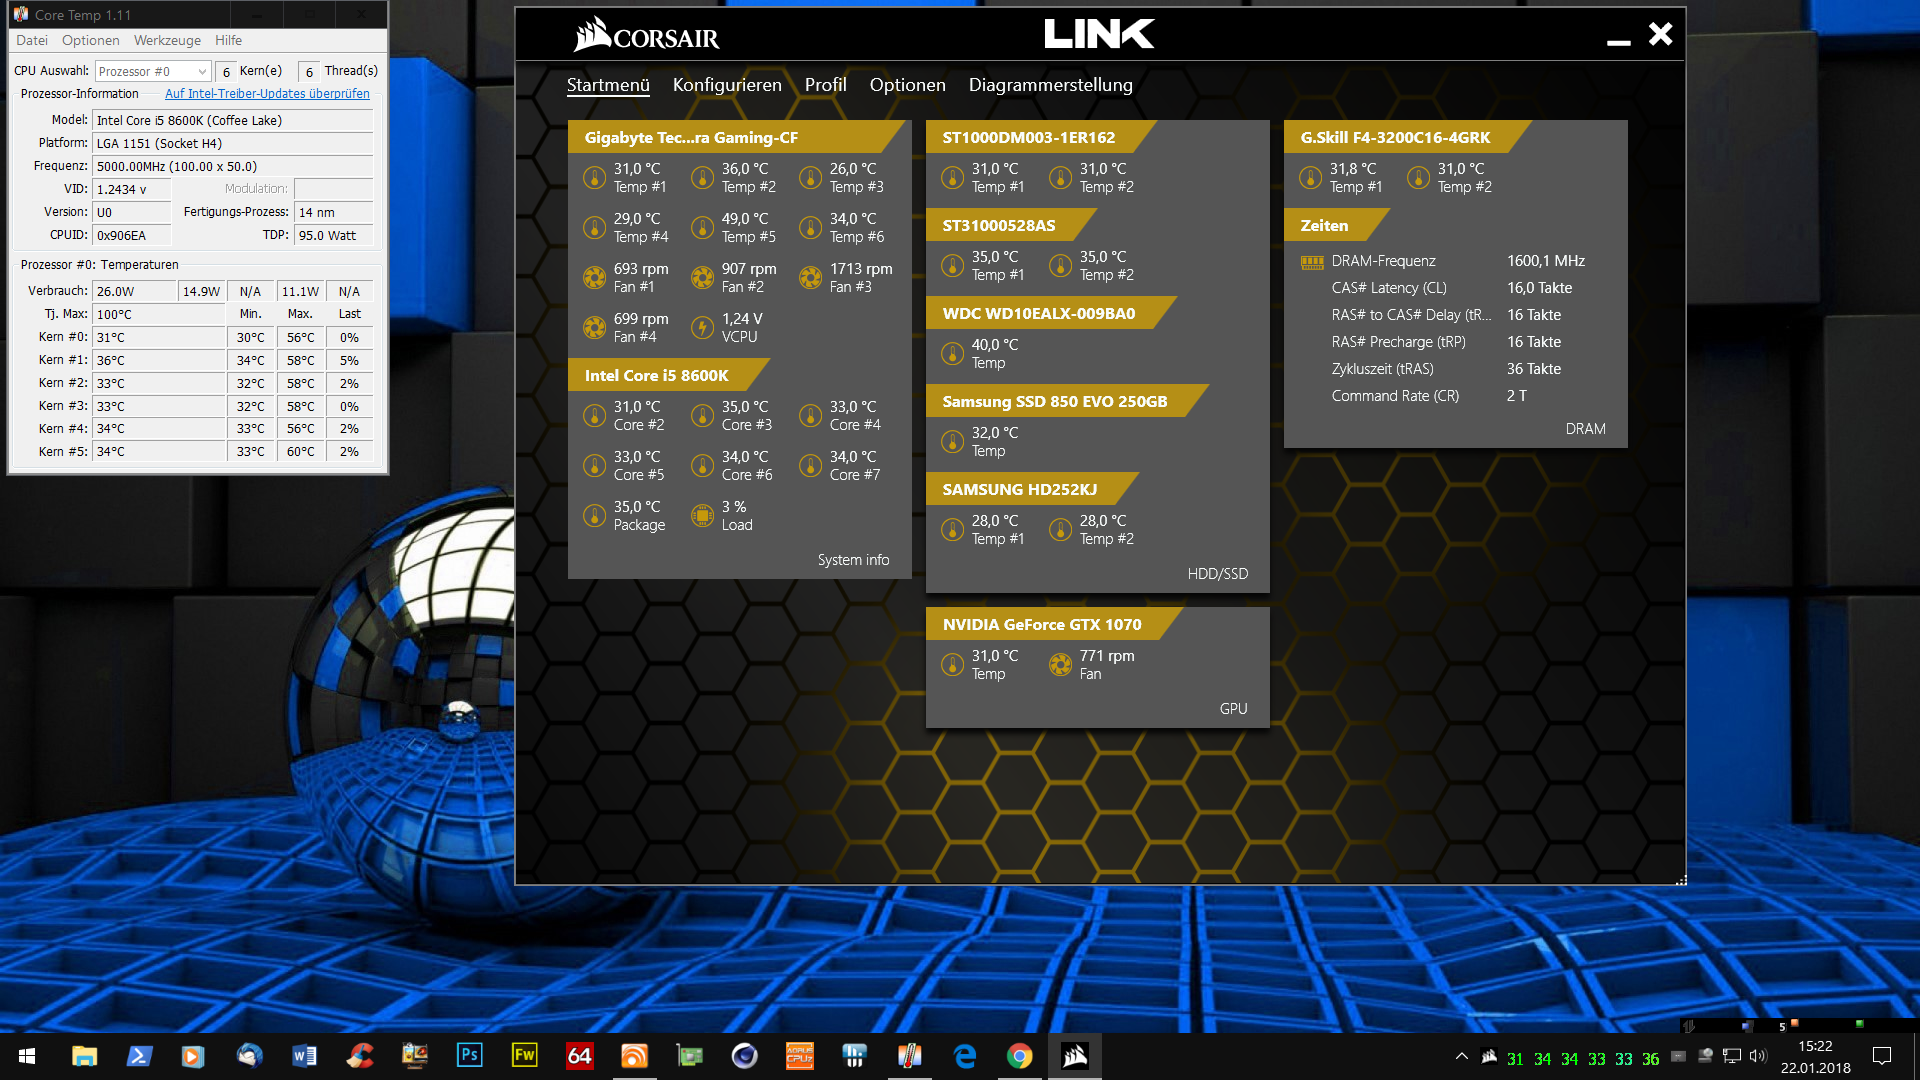Click the WDC WD10EALX temperature icon
The image size is (1920, 1080).
[x=952, y=353]
